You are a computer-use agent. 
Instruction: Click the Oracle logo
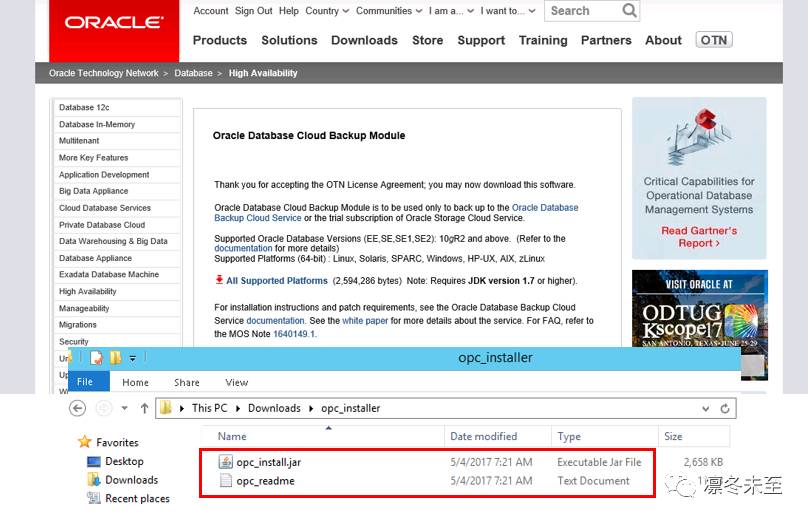(114, 22)
